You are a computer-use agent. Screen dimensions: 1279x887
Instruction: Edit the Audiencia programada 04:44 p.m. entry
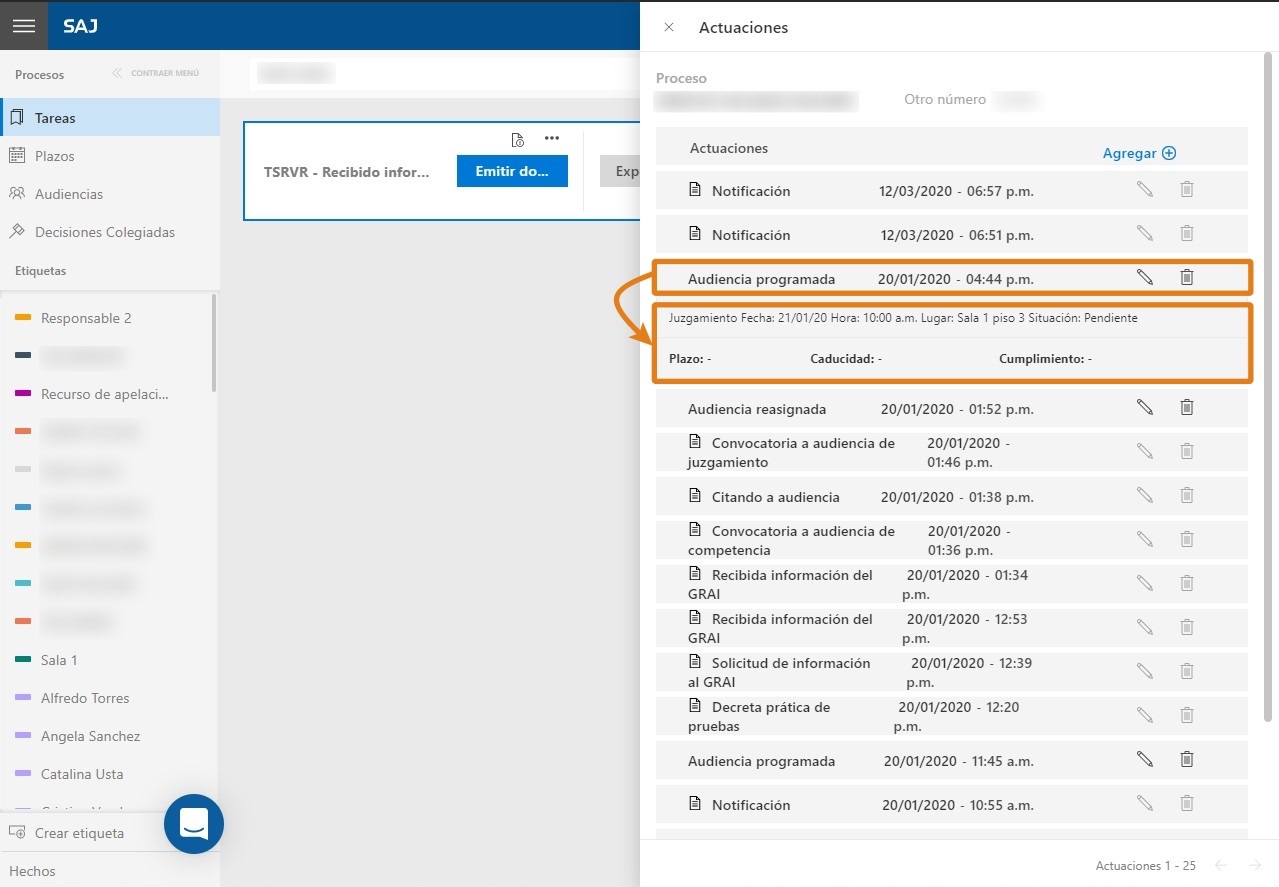(1145, 277)
